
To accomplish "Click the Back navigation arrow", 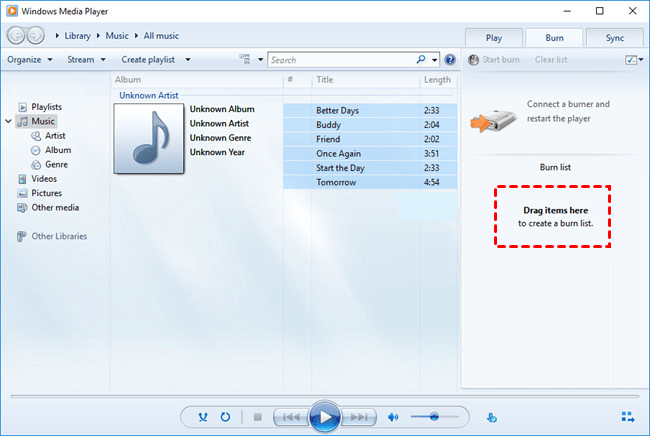I will click(16, 36).
